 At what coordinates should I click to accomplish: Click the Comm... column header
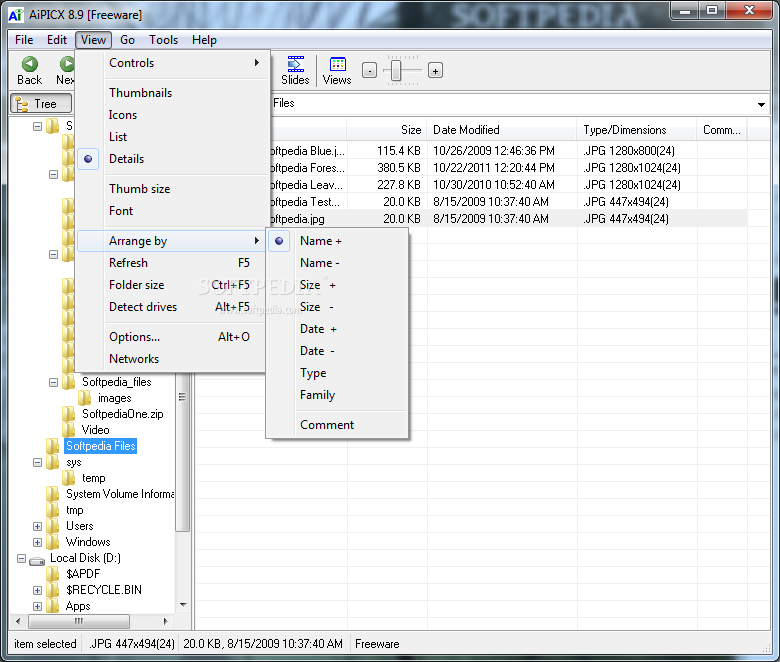tap(722, 130)
